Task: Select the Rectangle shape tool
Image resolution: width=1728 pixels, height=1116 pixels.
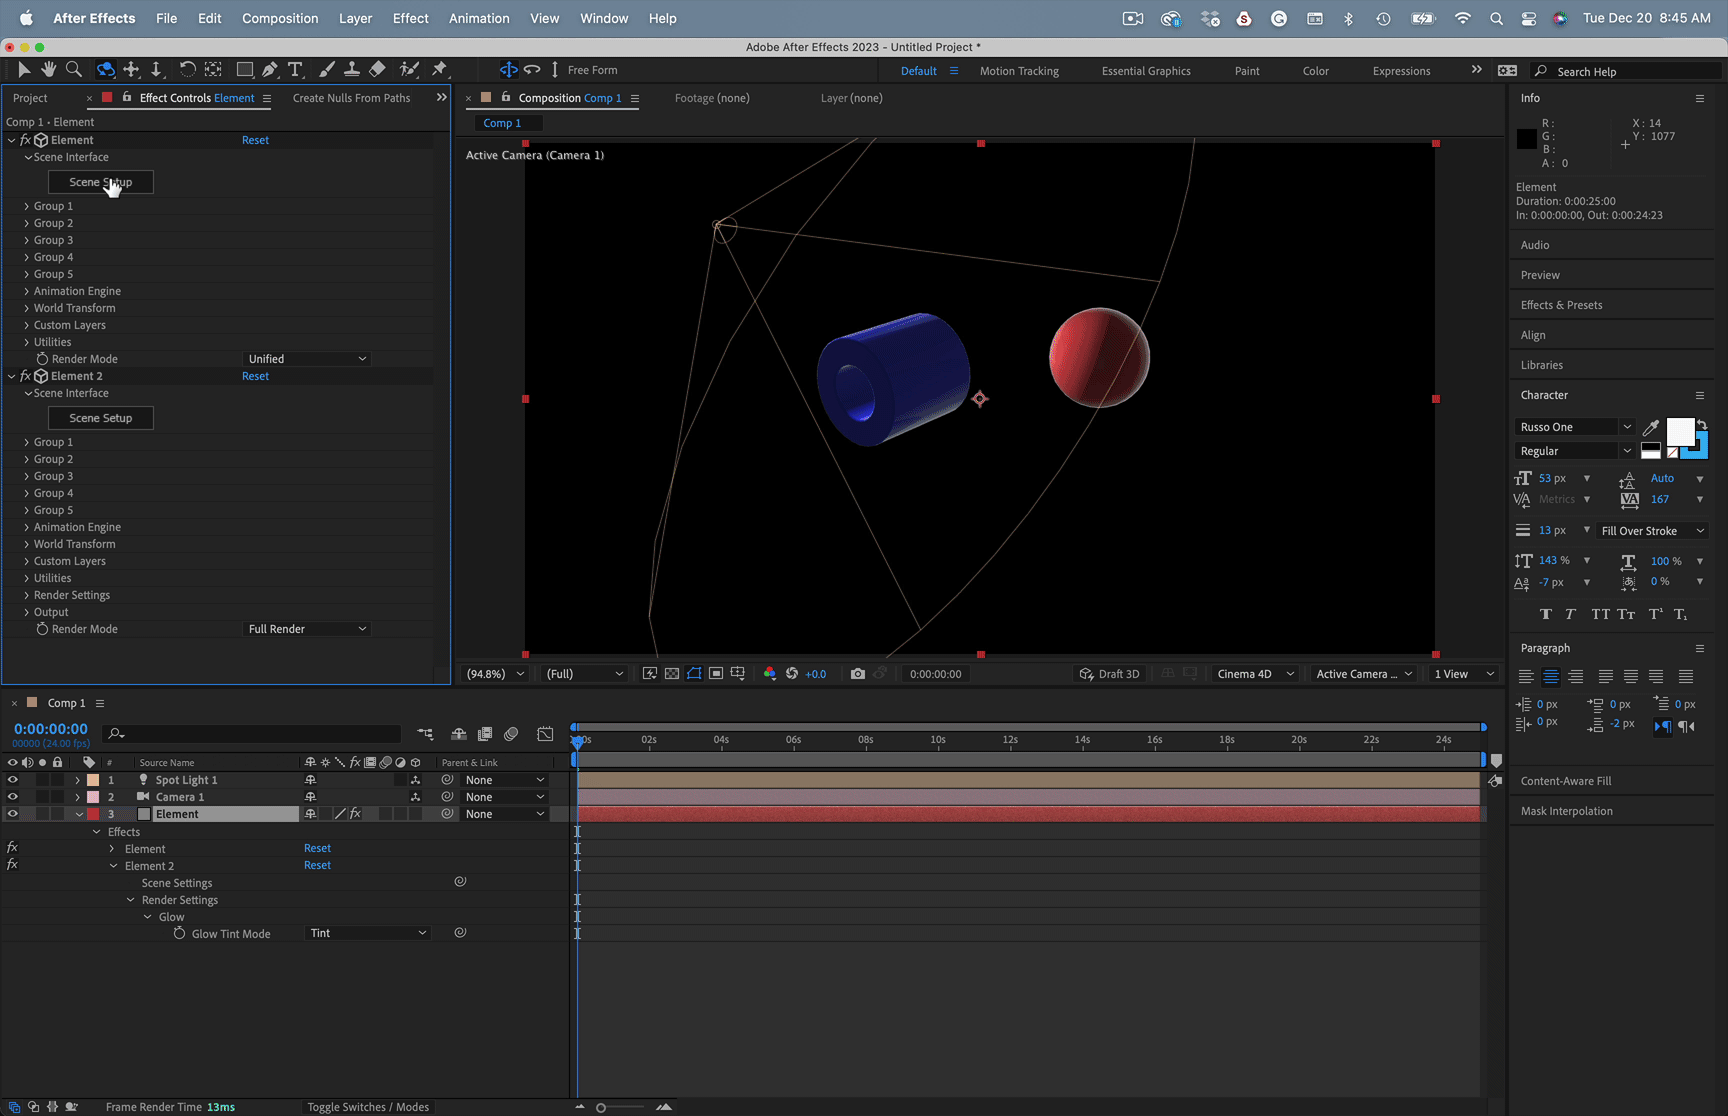Action: pos(244,69)
